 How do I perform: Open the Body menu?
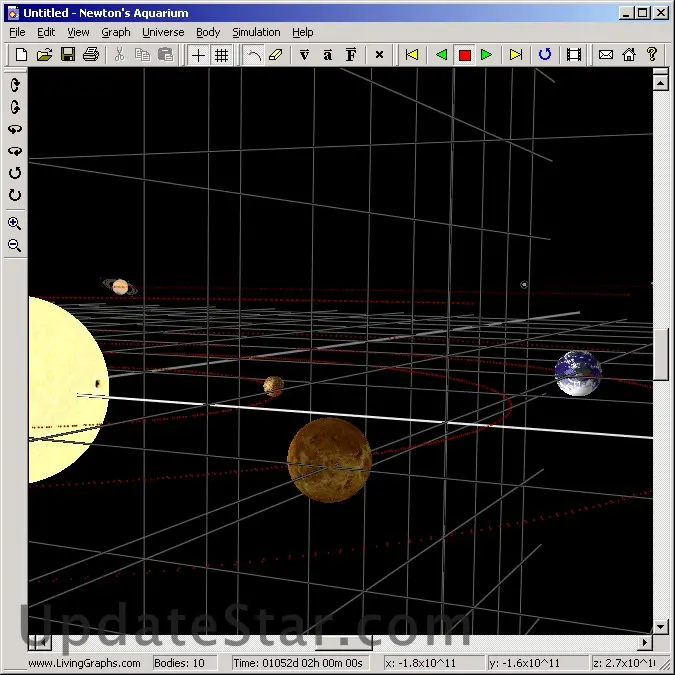click(x=208, y=32)
